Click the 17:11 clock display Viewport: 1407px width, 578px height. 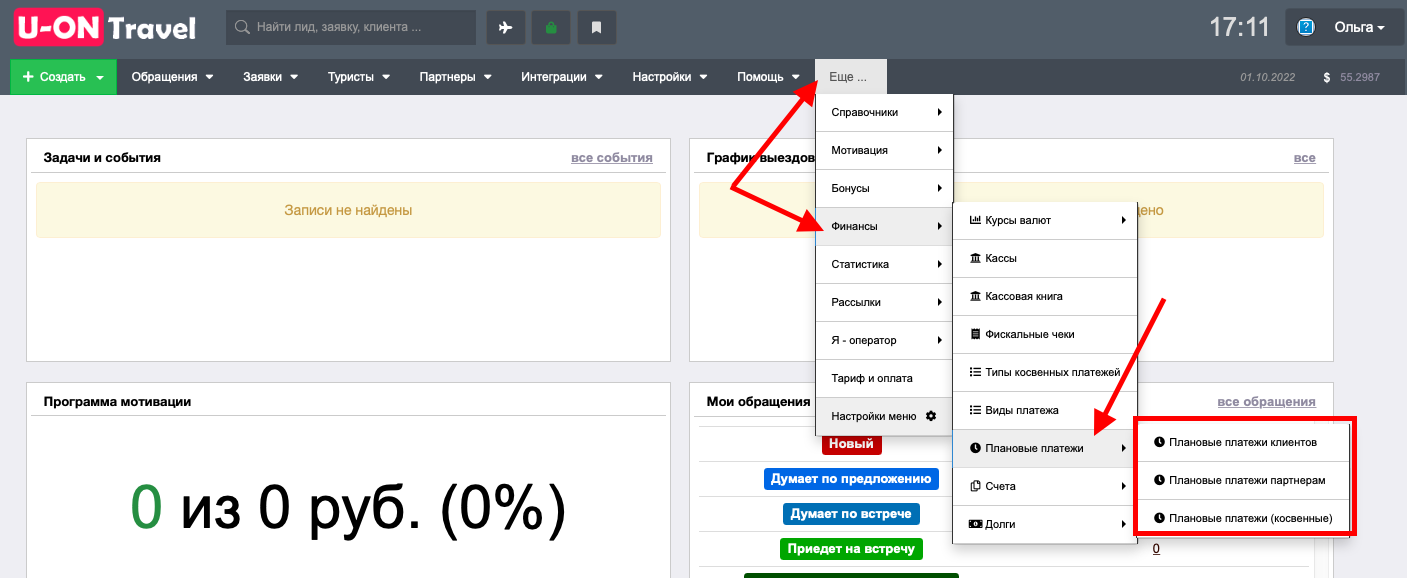(1239, 27)
